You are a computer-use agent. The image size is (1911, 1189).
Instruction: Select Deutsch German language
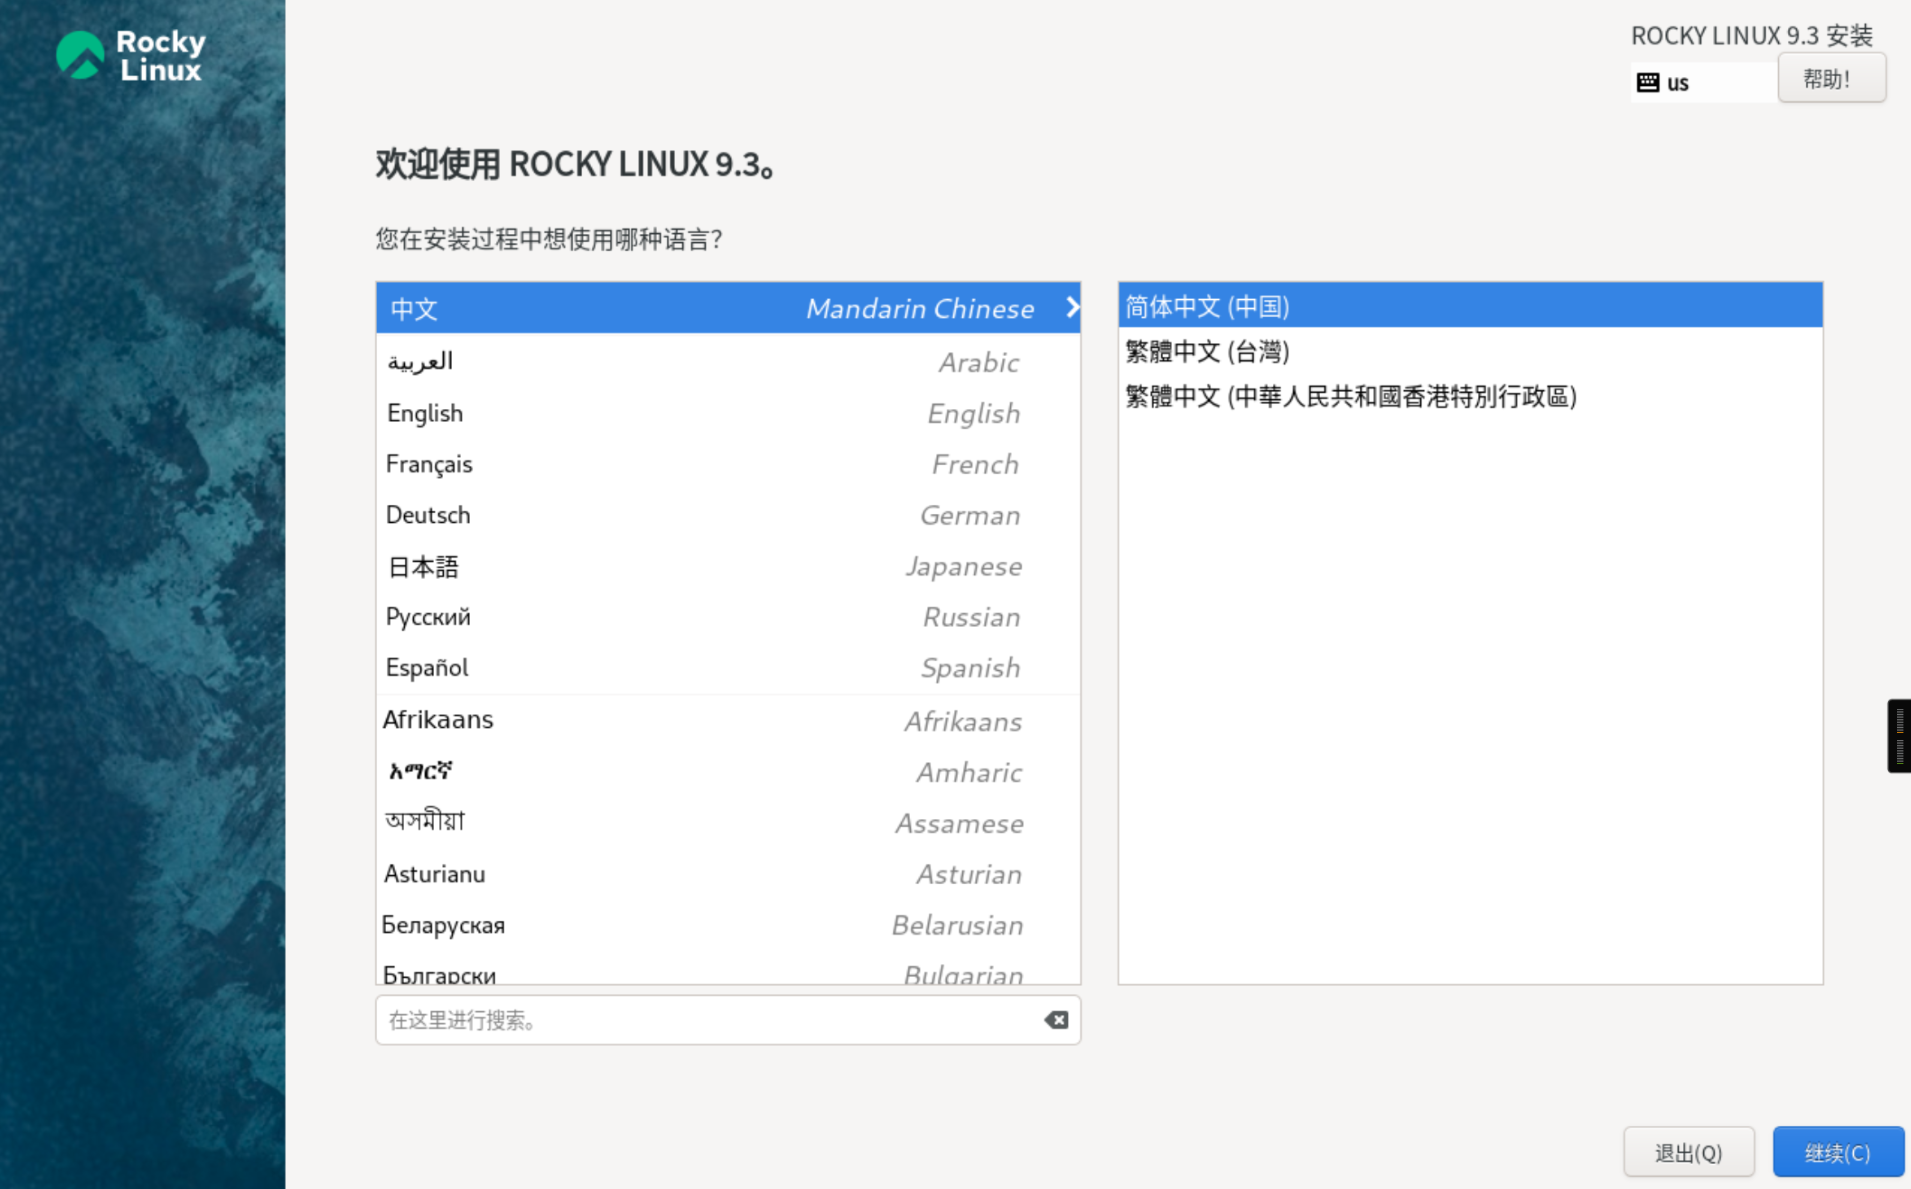[728, 515]
